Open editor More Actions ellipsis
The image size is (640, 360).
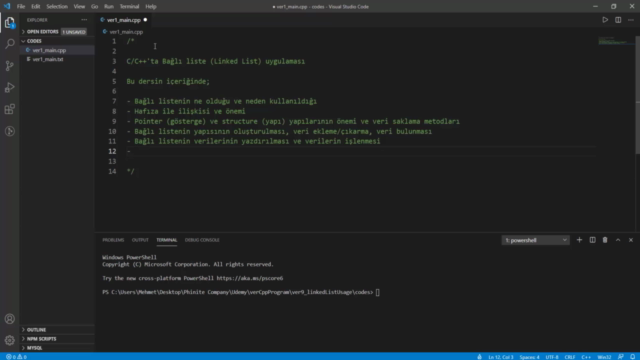pyautogui.click(x=631, y=20)
